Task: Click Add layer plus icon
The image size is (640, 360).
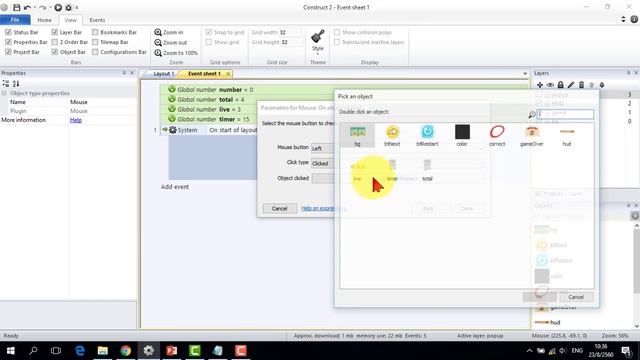Action: 540,85
